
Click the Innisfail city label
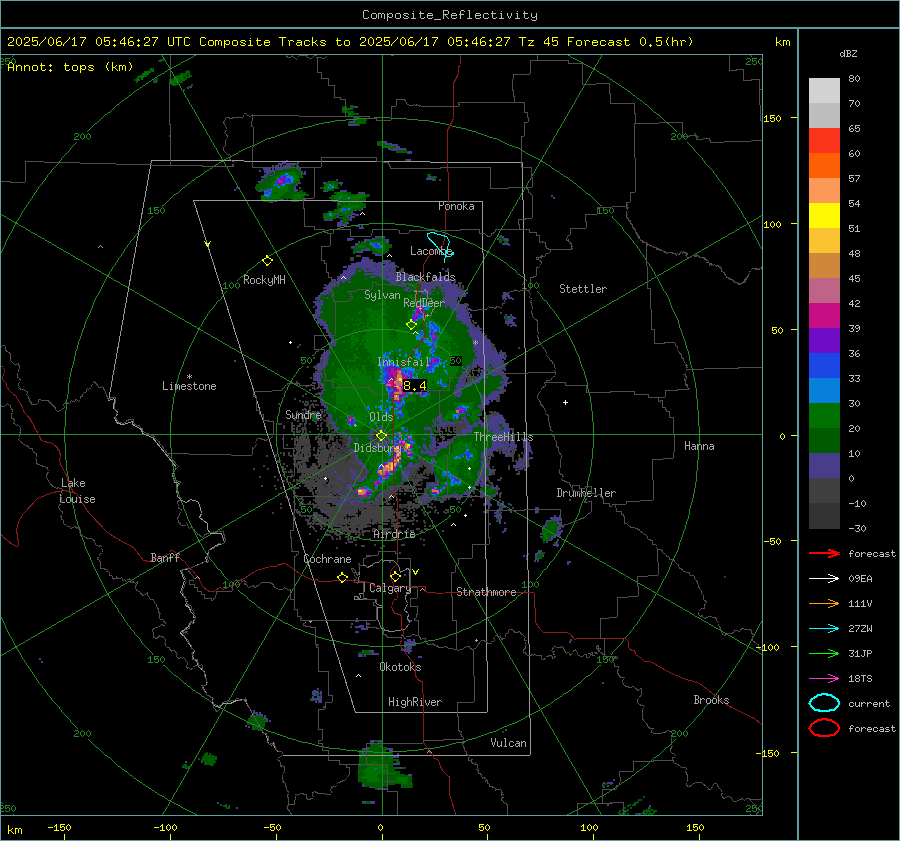(x=404, y=362)
